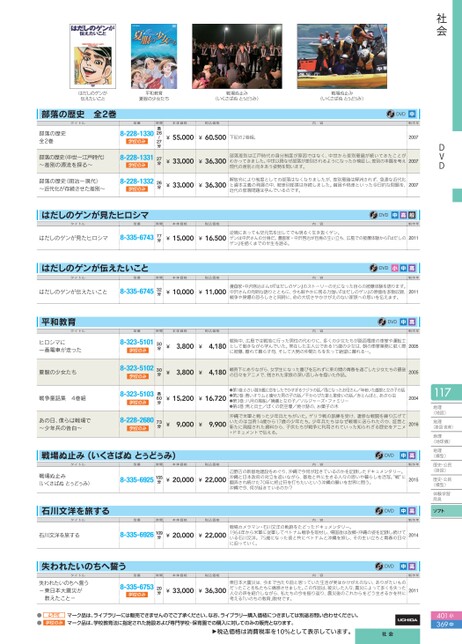Viewport: 462px width, 644px height.
Task: Select product code 8-323-5102
Action: click(137, 368)
